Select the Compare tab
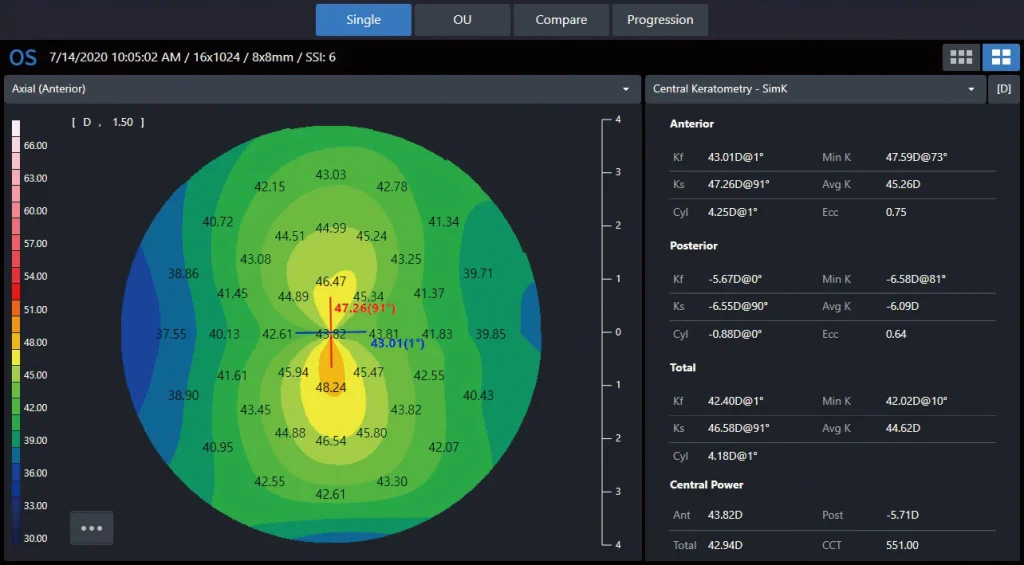 point(561,20)
